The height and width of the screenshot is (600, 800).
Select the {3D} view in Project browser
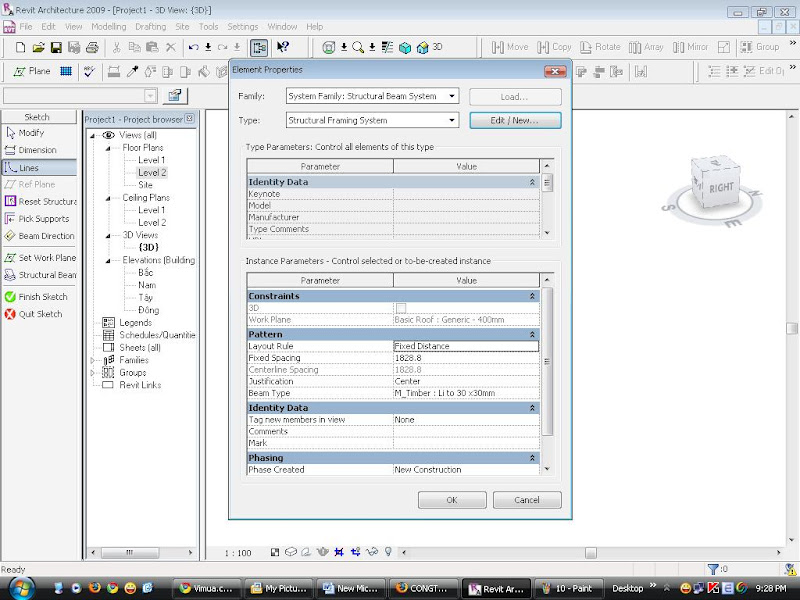coord(149,247)
